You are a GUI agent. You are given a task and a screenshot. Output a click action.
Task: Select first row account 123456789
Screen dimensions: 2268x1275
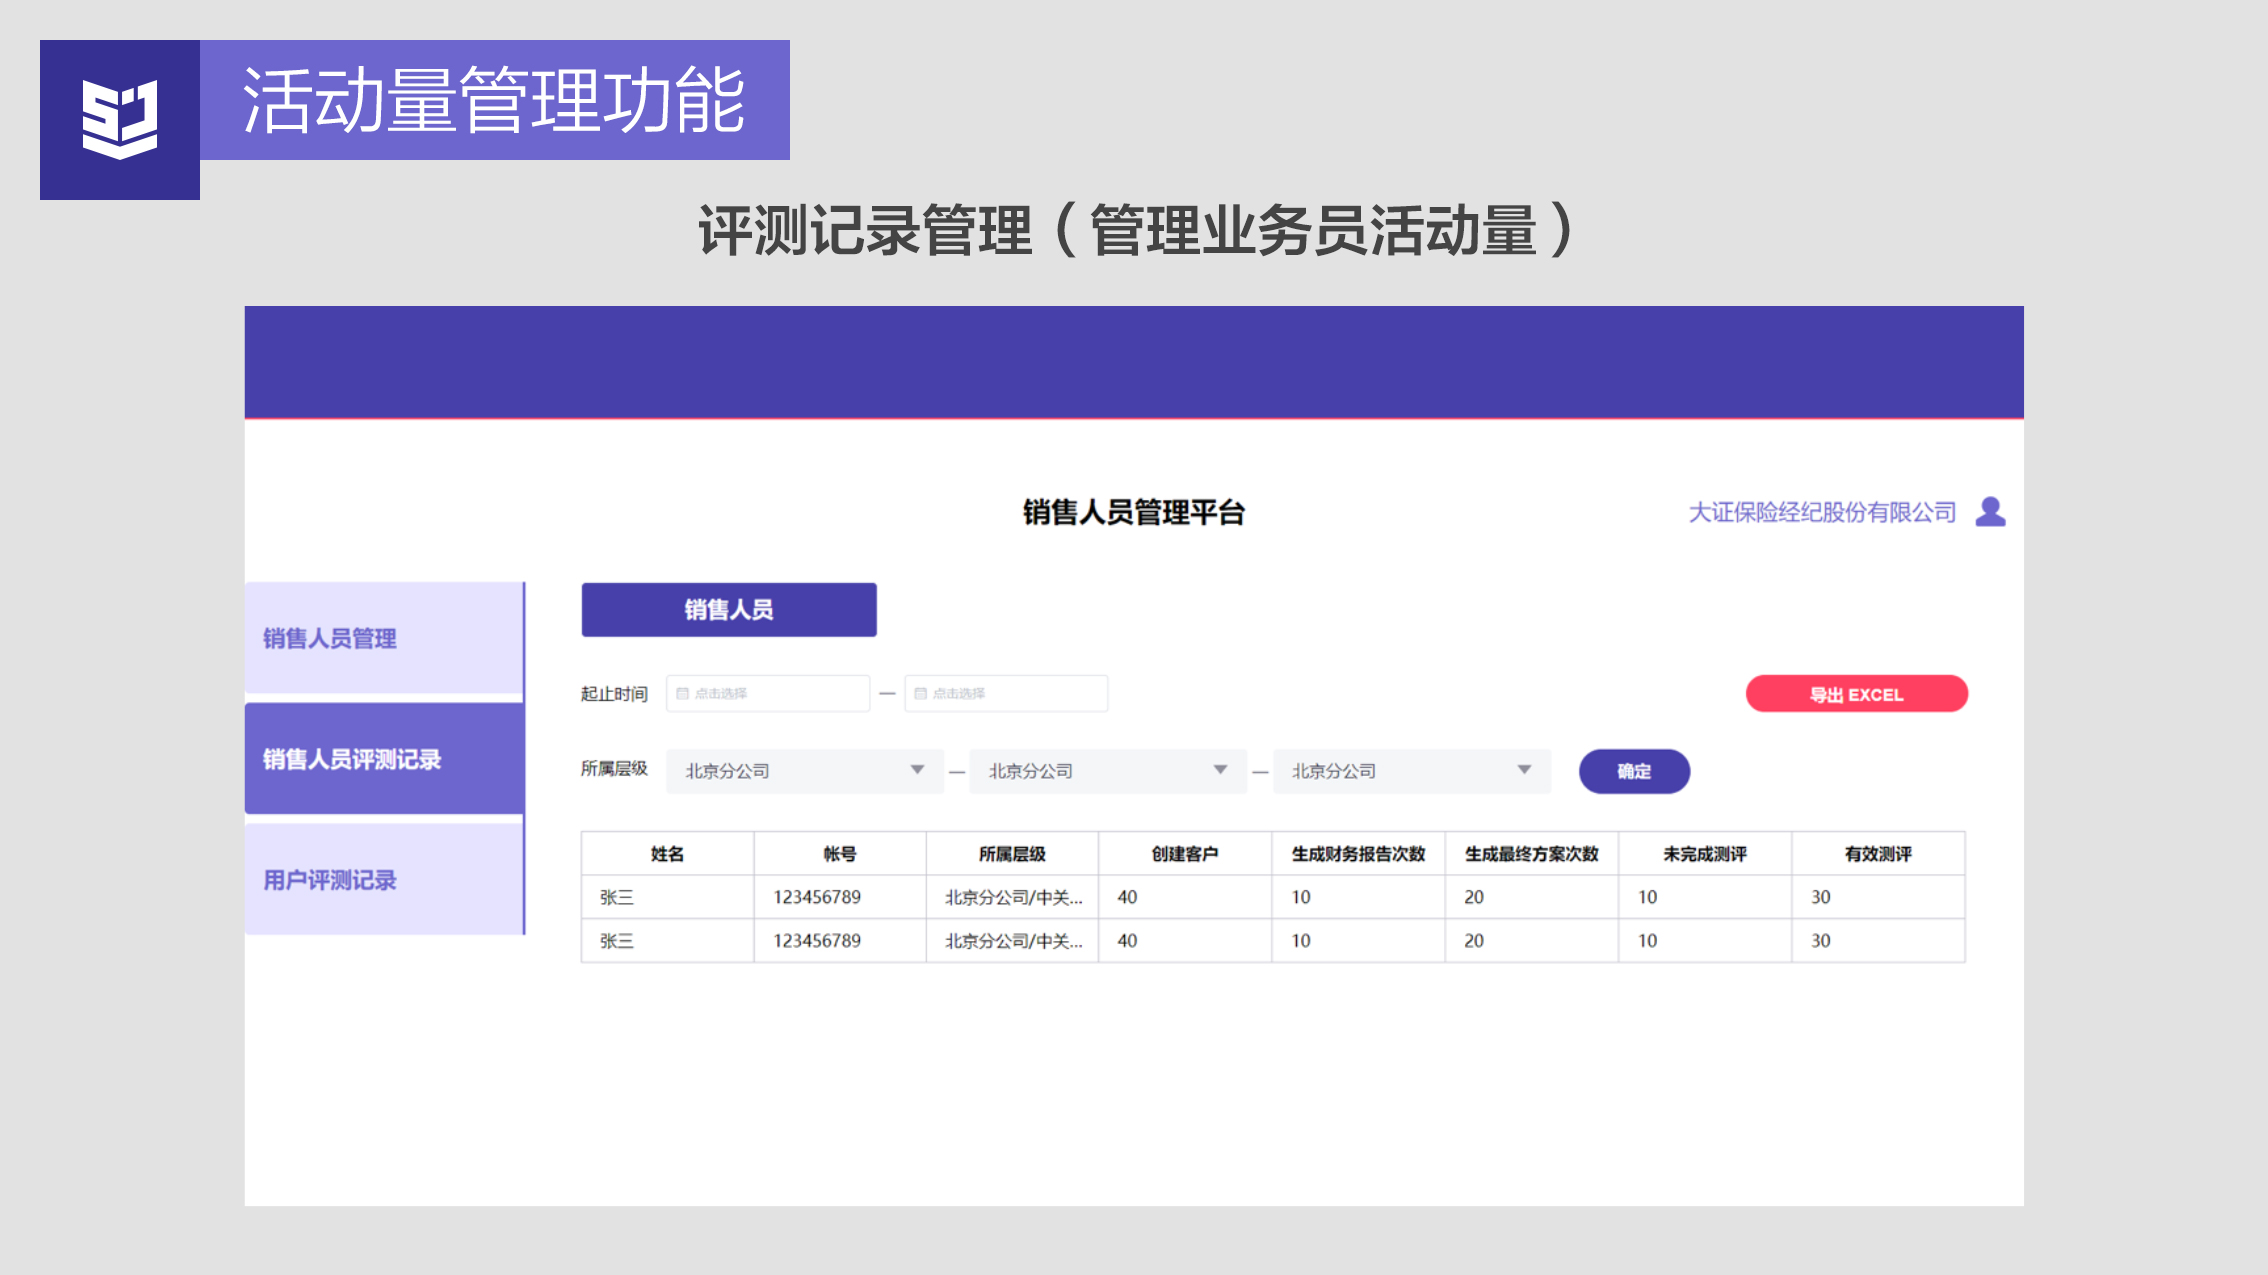[x=817, y=897]
